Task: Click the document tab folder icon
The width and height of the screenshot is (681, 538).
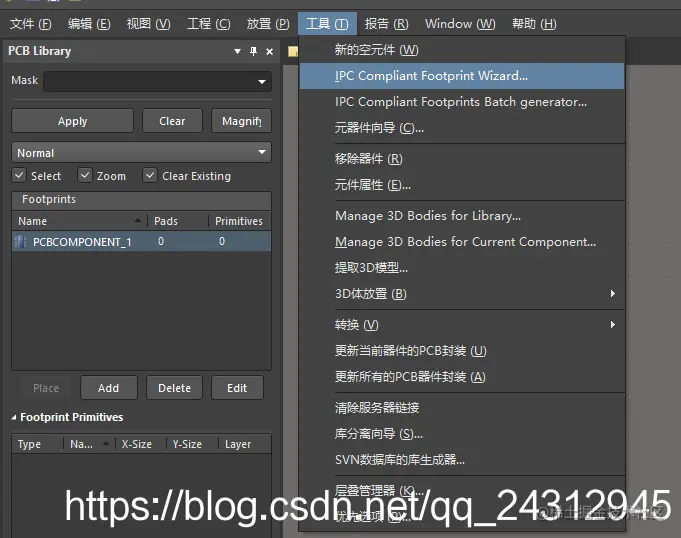Action: (294, 51)
